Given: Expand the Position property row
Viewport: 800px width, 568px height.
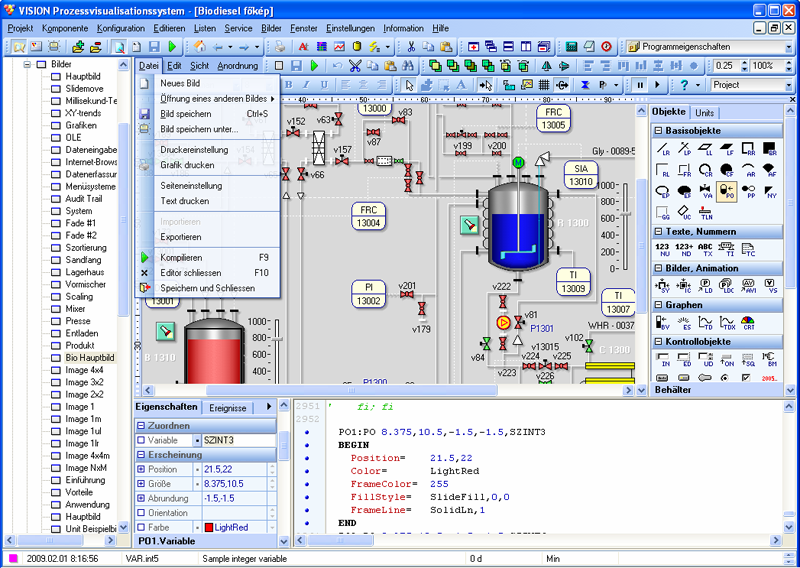Looking at the screenshot, I should click(141, 469).
